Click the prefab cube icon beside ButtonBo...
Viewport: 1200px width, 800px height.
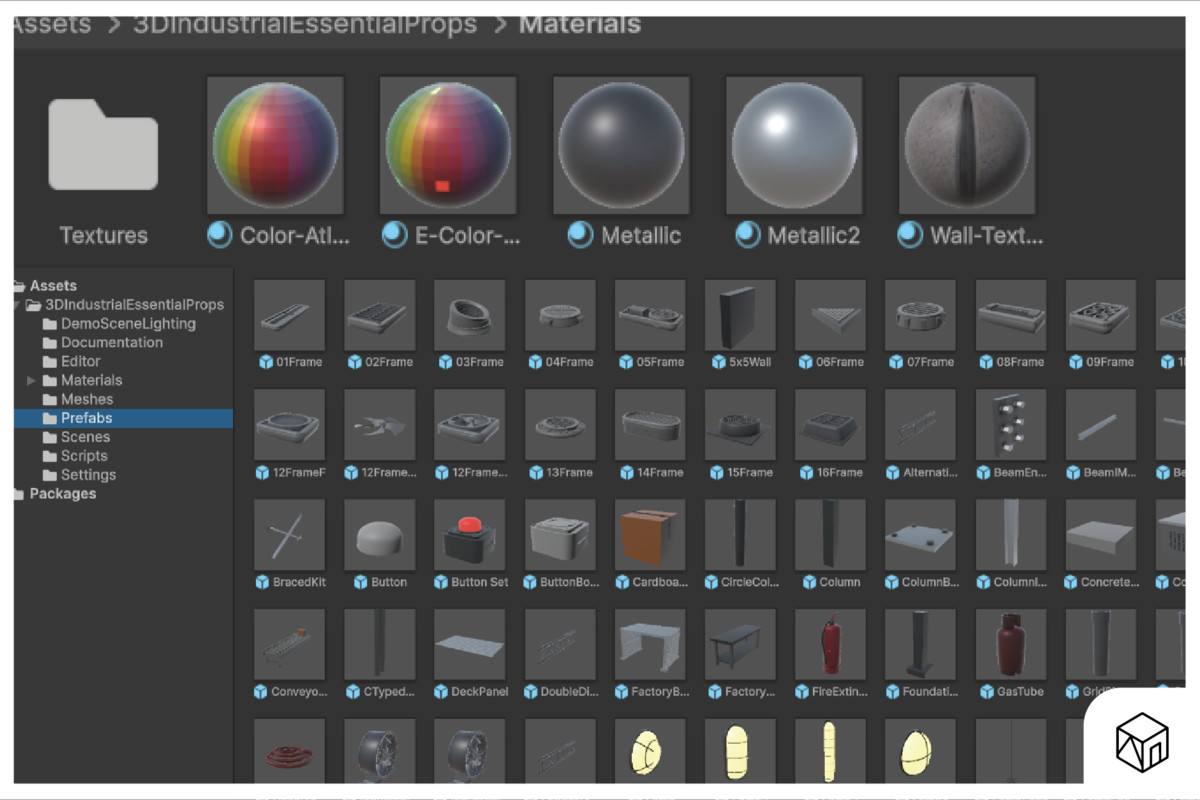pyautogui.click(x=531, y=582)
